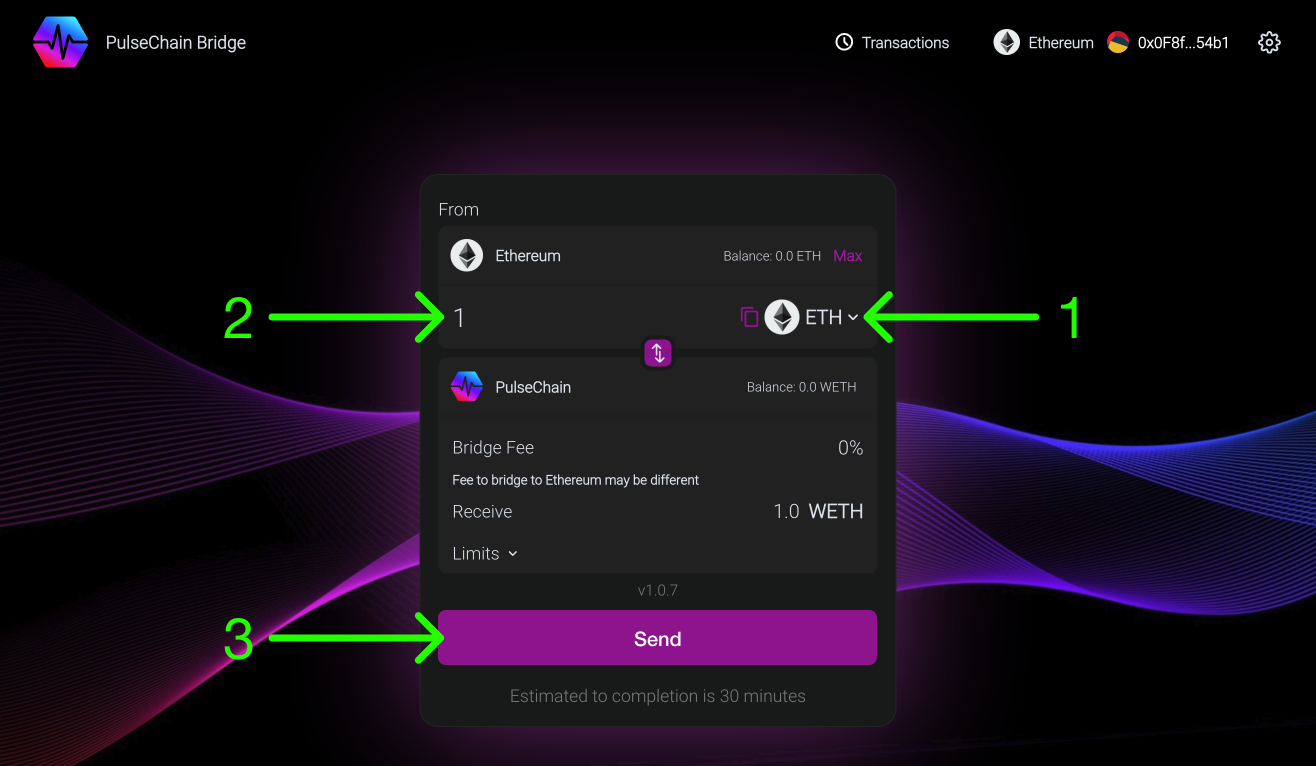Expand the Limits section
The image size is (1316, 766).
485,554
